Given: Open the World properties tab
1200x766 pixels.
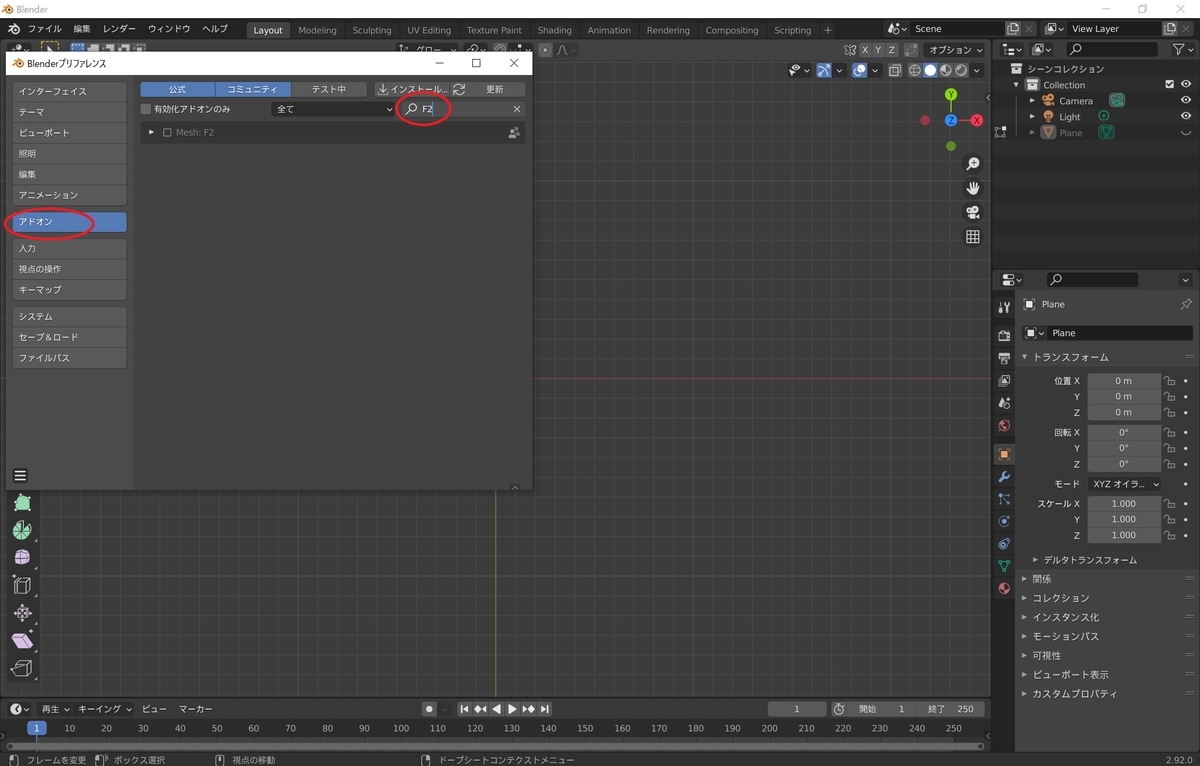Looking at the screenshot, I should 1004,426.
